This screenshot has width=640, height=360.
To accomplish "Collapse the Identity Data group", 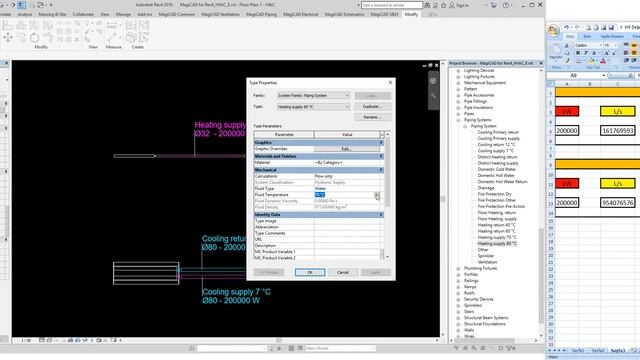I will pyautogui.click(x=381, y=215).
